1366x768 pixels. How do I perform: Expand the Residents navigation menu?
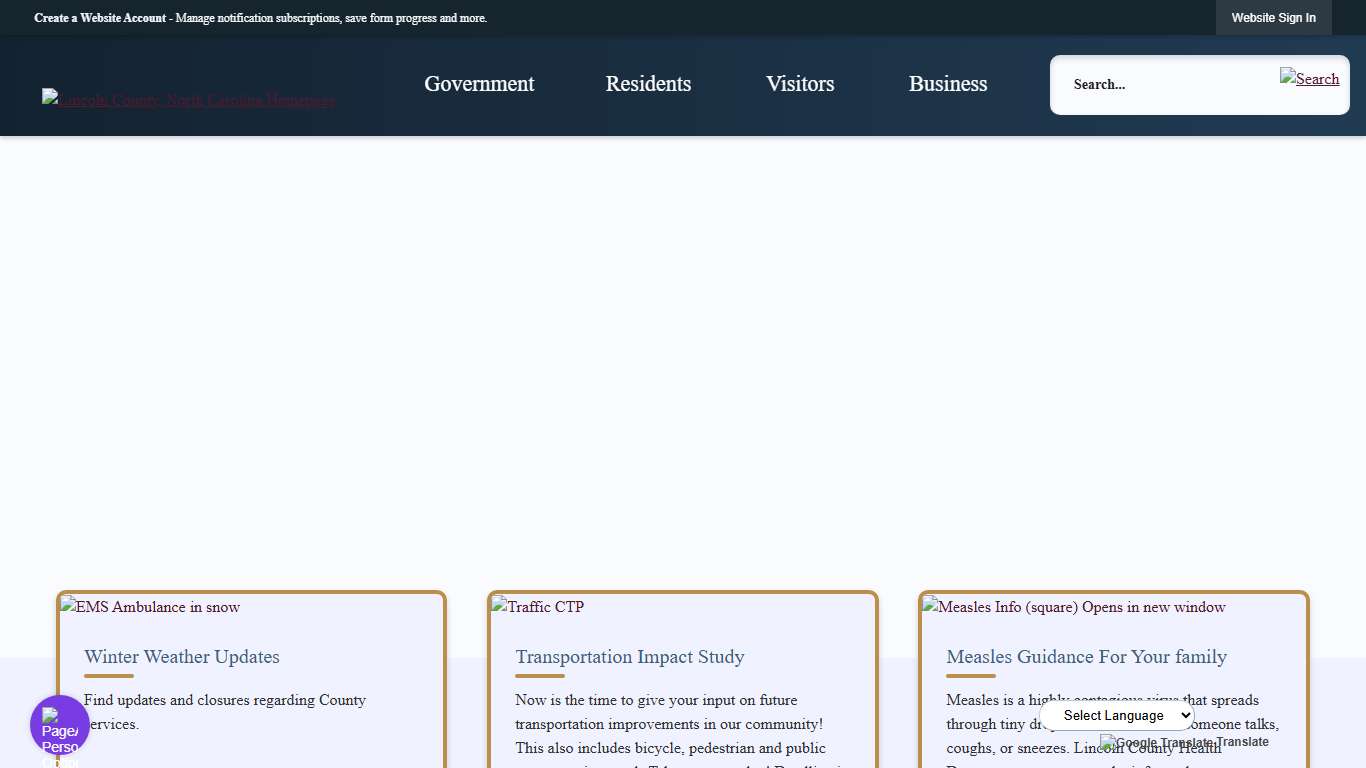(648, 84)
